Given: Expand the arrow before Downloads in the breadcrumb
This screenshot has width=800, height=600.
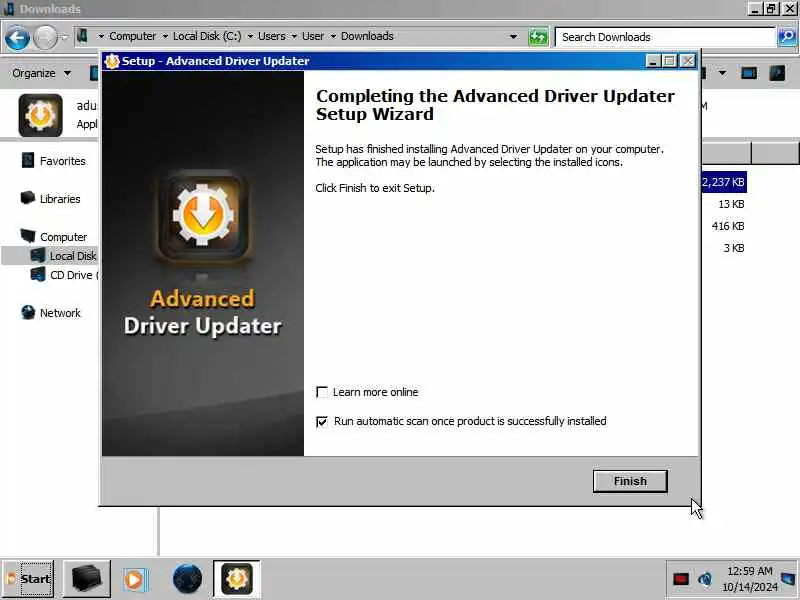Looking at the screenshot, I should coord(333,36).
